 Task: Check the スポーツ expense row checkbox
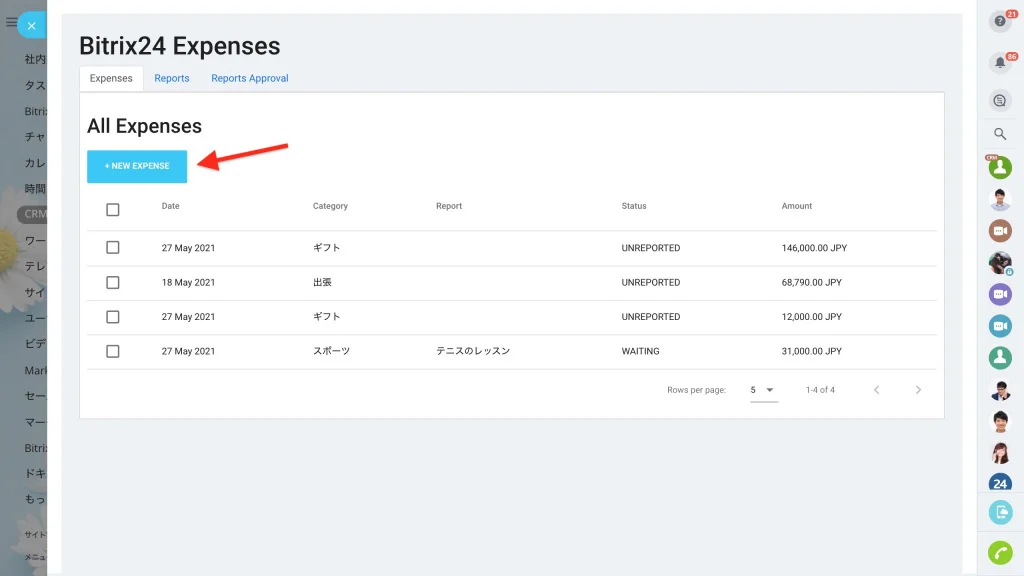pos(113,351)
